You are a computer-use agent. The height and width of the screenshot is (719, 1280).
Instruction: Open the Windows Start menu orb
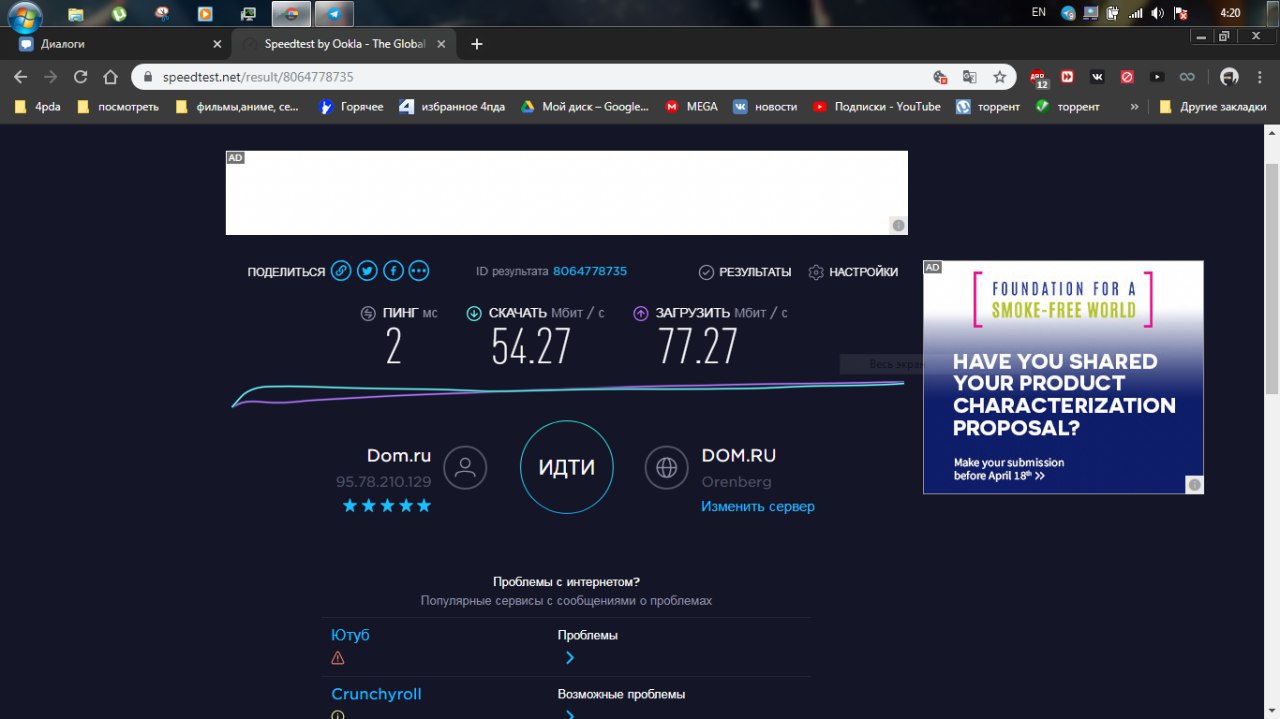(x=24, y=14)
